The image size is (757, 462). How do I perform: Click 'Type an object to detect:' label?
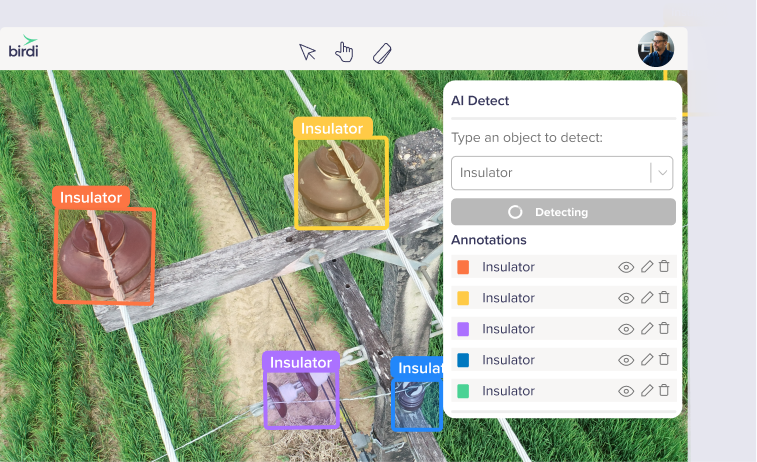click(x=527, y=138)
